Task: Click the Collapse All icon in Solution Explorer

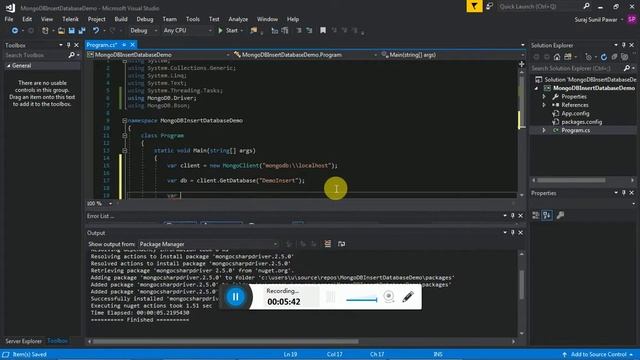Action: (614, 57)
